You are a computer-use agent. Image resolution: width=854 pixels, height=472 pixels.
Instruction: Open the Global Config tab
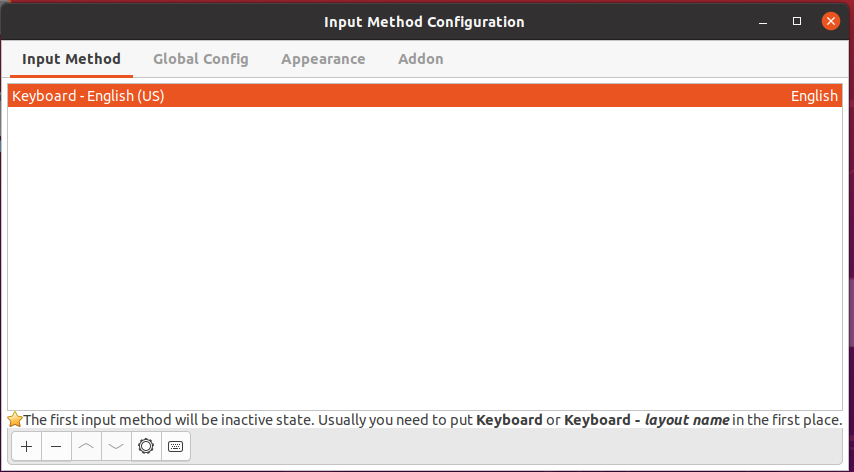coord(200,59)
